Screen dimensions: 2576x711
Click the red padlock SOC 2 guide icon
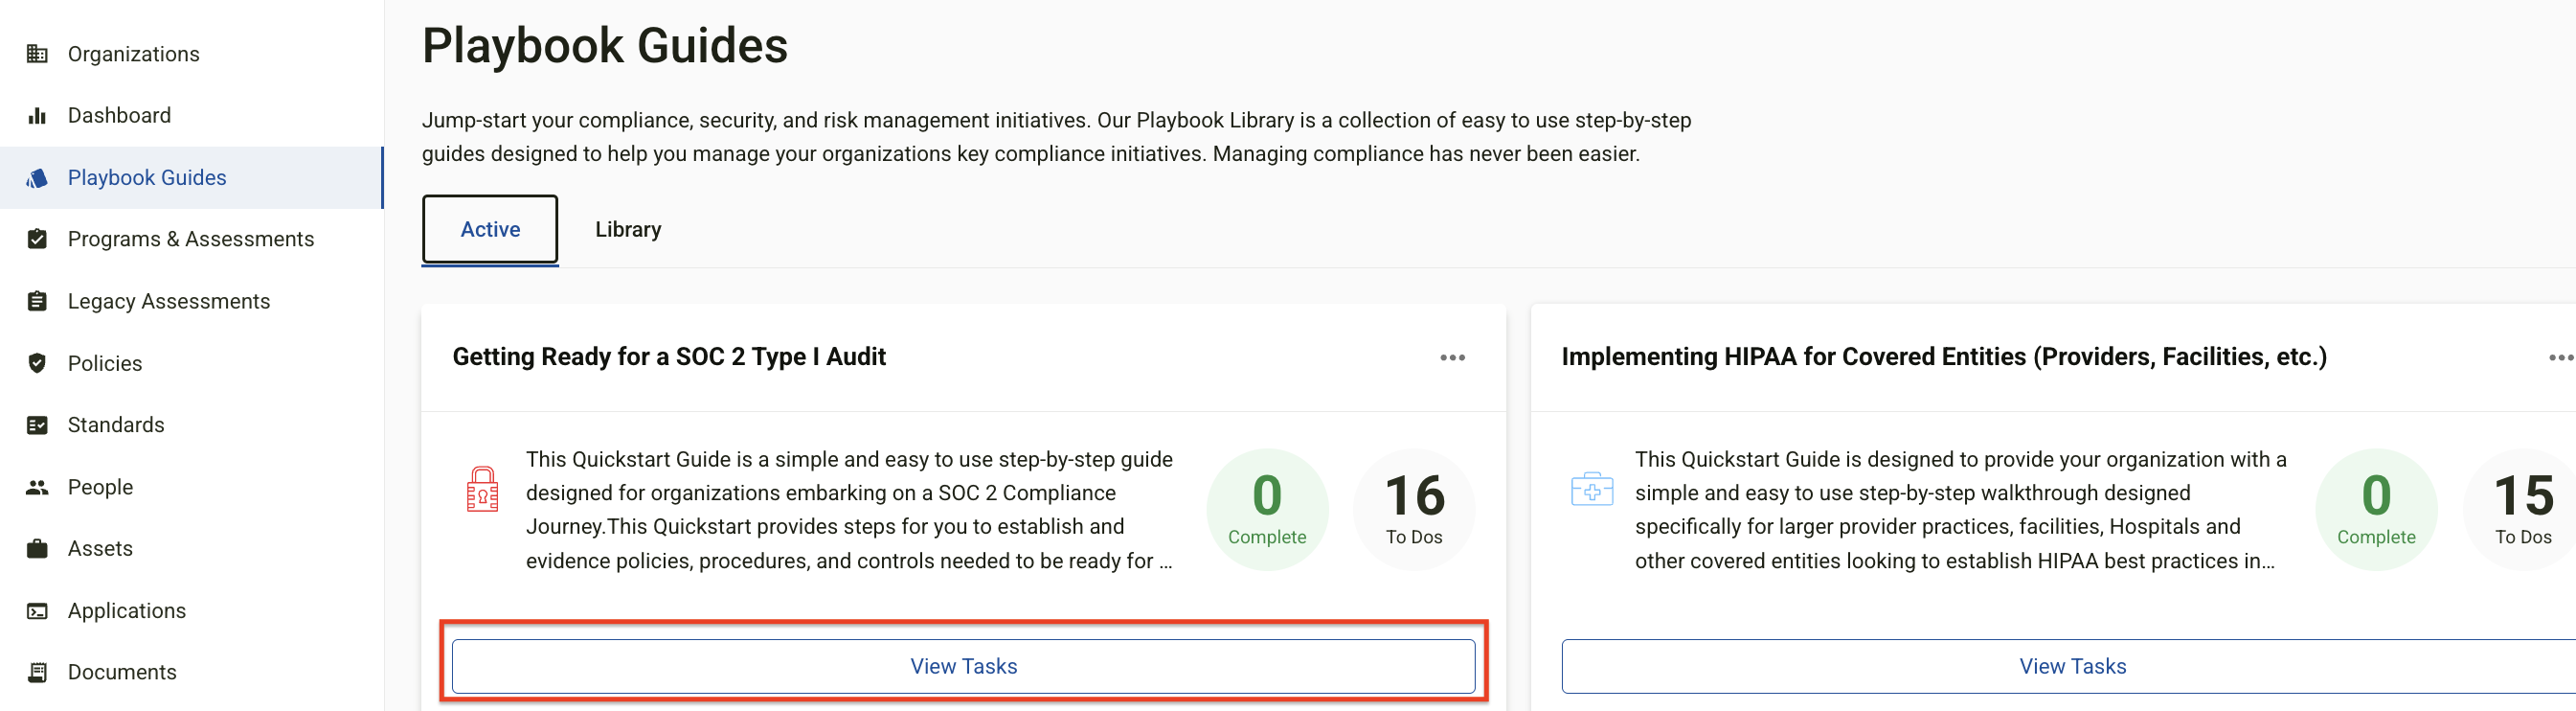tap(482, 489)
